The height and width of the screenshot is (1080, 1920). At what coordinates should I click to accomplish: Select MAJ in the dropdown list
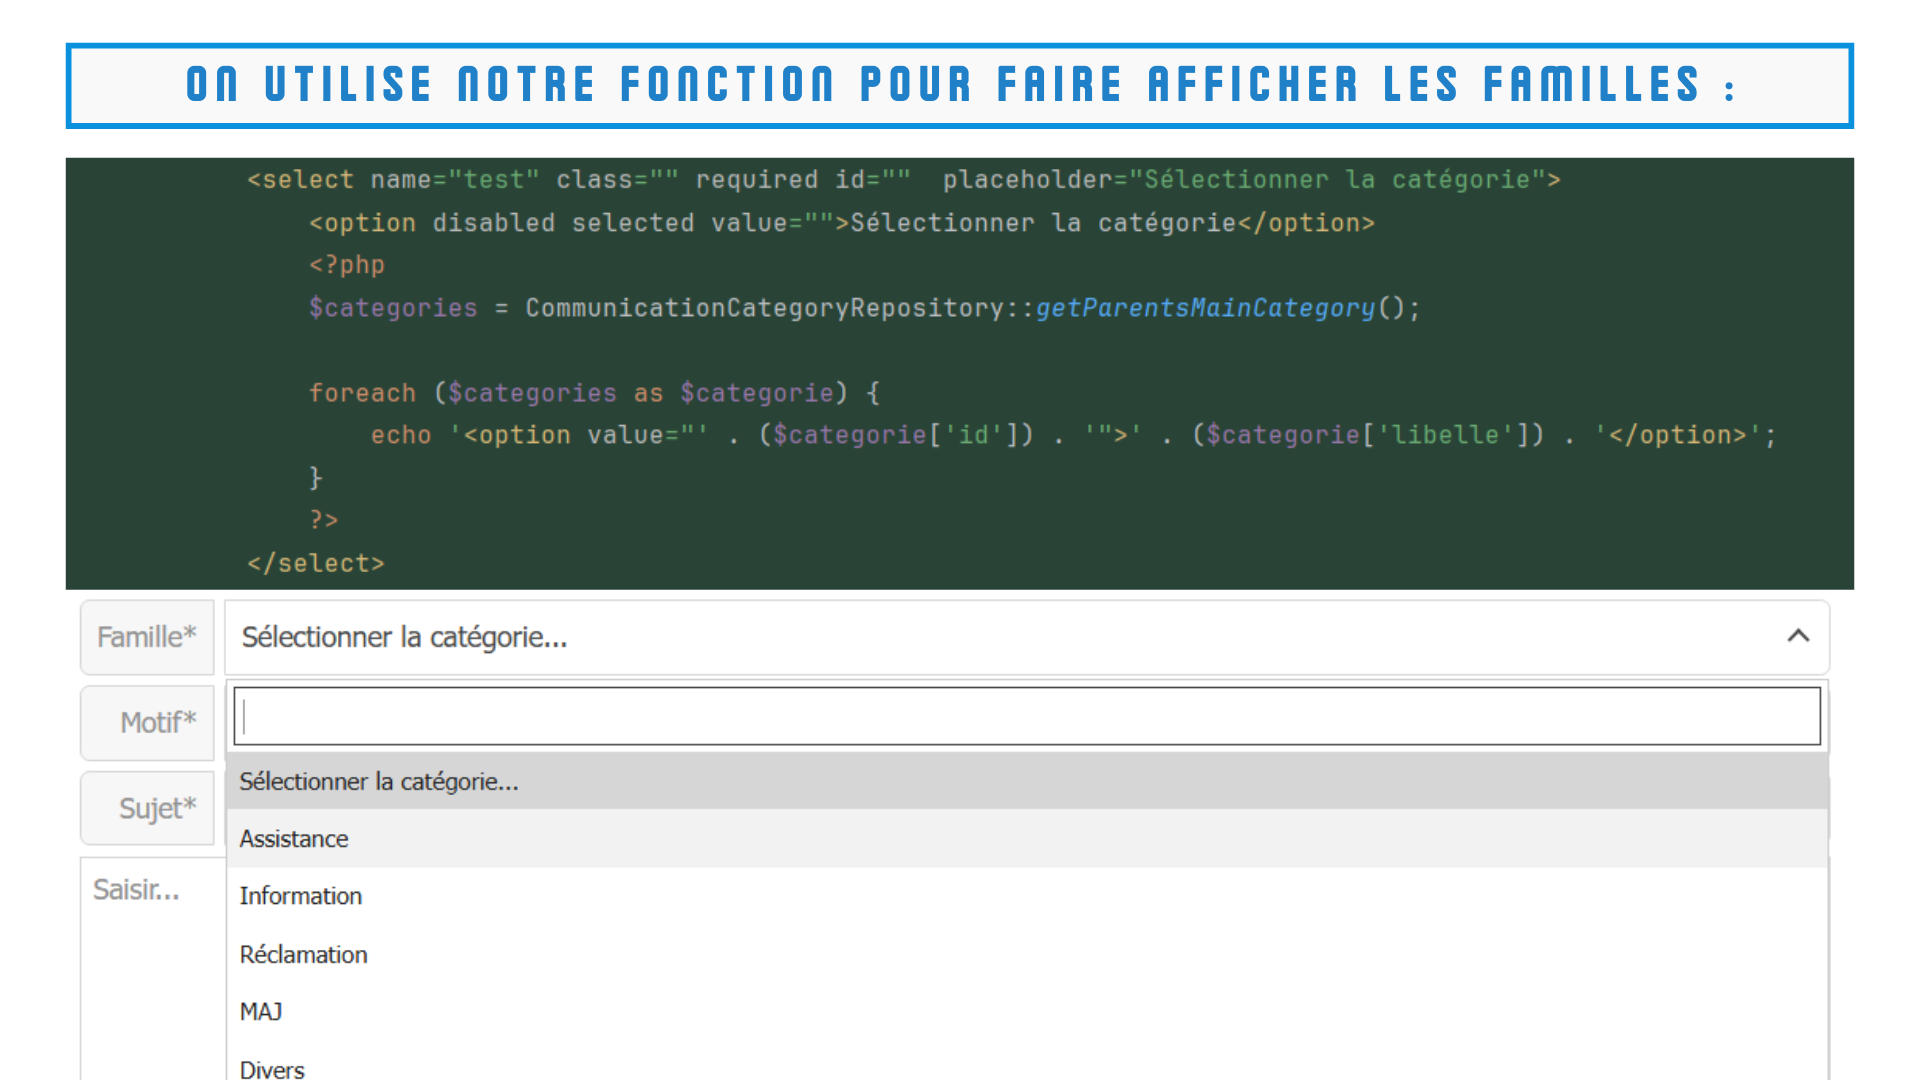(261, 1011)
